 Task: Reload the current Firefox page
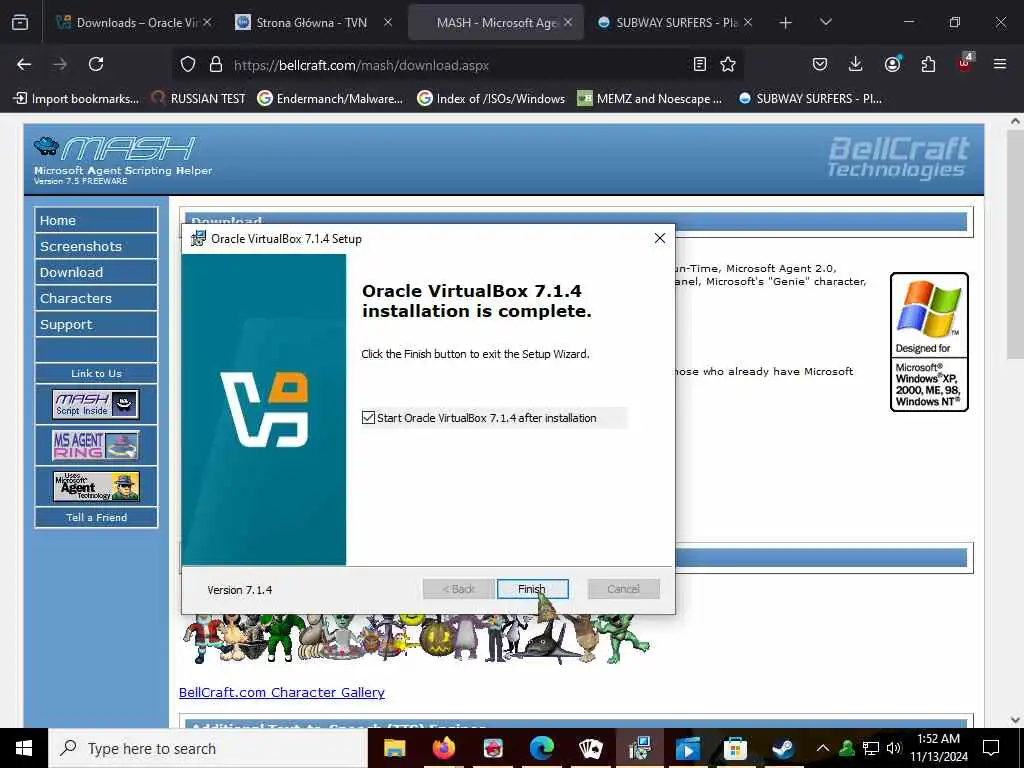(96, 64)
